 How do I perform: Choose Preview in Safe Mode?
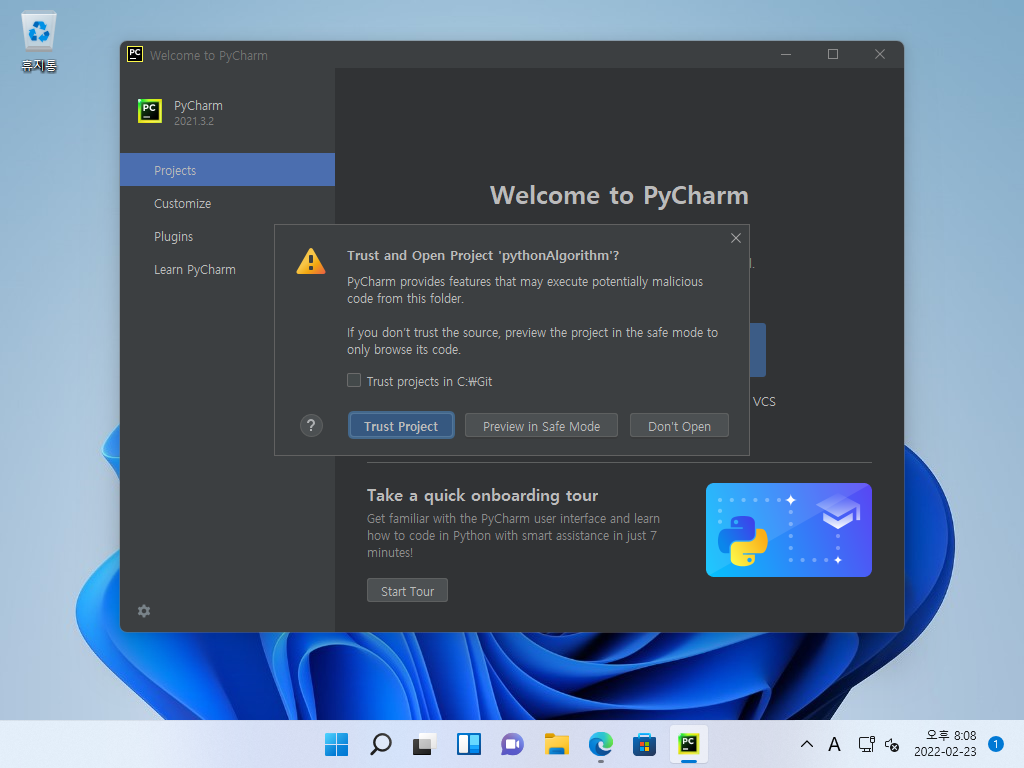tap(541, 426)
